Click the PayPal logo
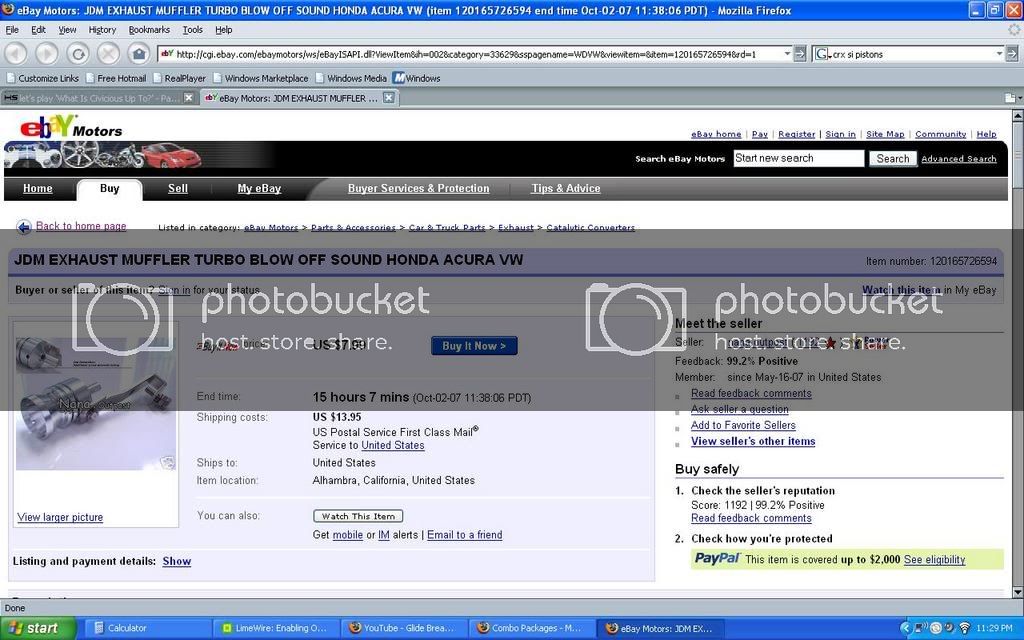This screenshot has height=640, width=1024. coord(717,559)
